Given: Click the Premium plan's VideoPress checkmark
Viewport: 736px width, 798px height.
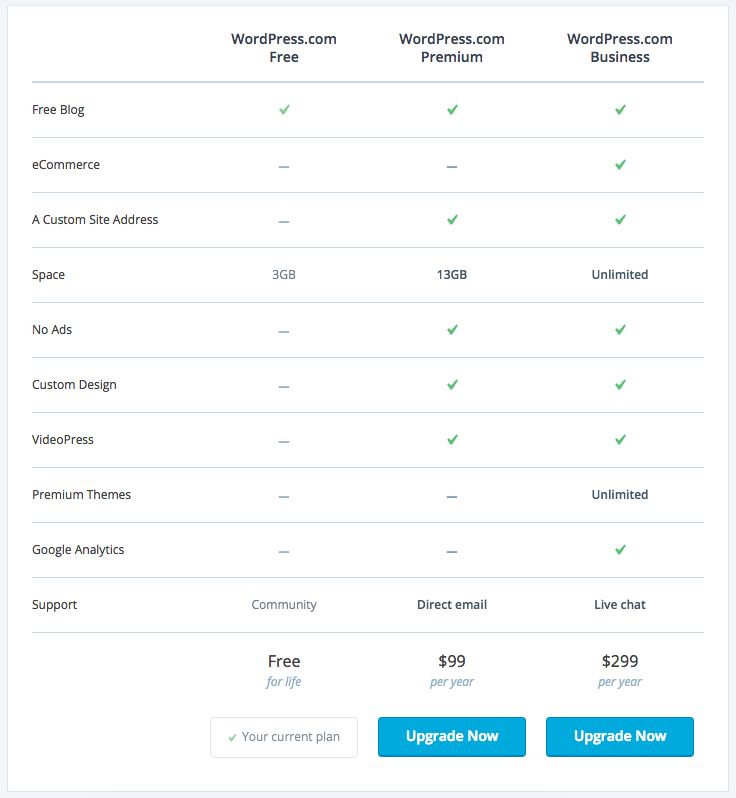Looking at the screenshot, I should point(452,439).
